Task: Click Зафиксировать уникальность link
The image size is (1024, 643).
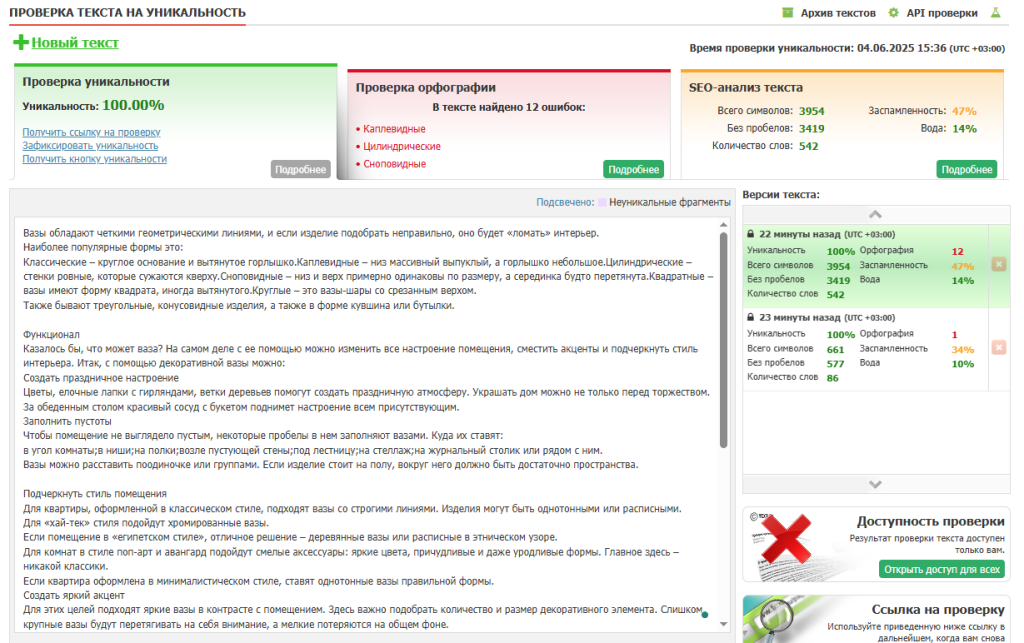Action: click(90, 146)
